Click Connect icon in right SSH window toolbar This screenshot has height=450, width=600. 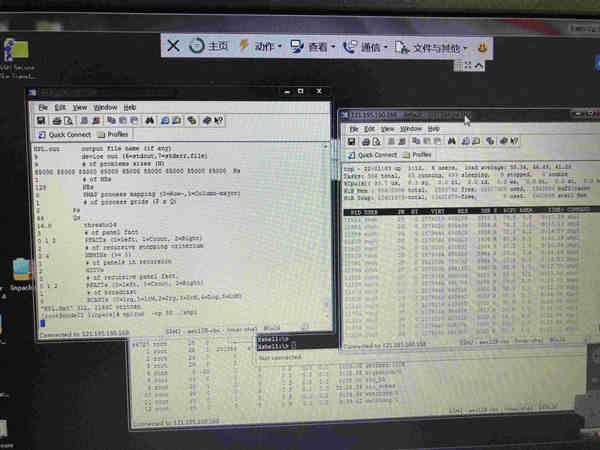[x=391, y=142]
